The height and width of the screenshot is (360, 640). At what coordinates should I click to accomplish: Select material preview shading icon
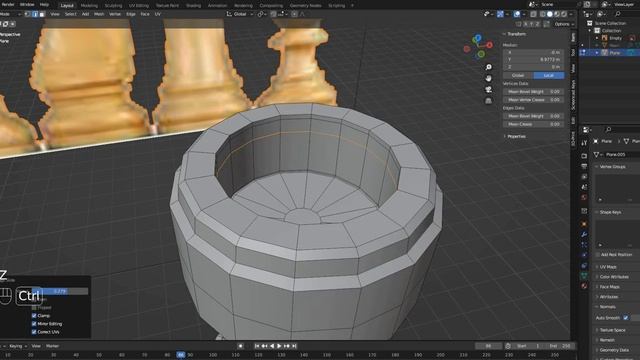pos(557,14)
